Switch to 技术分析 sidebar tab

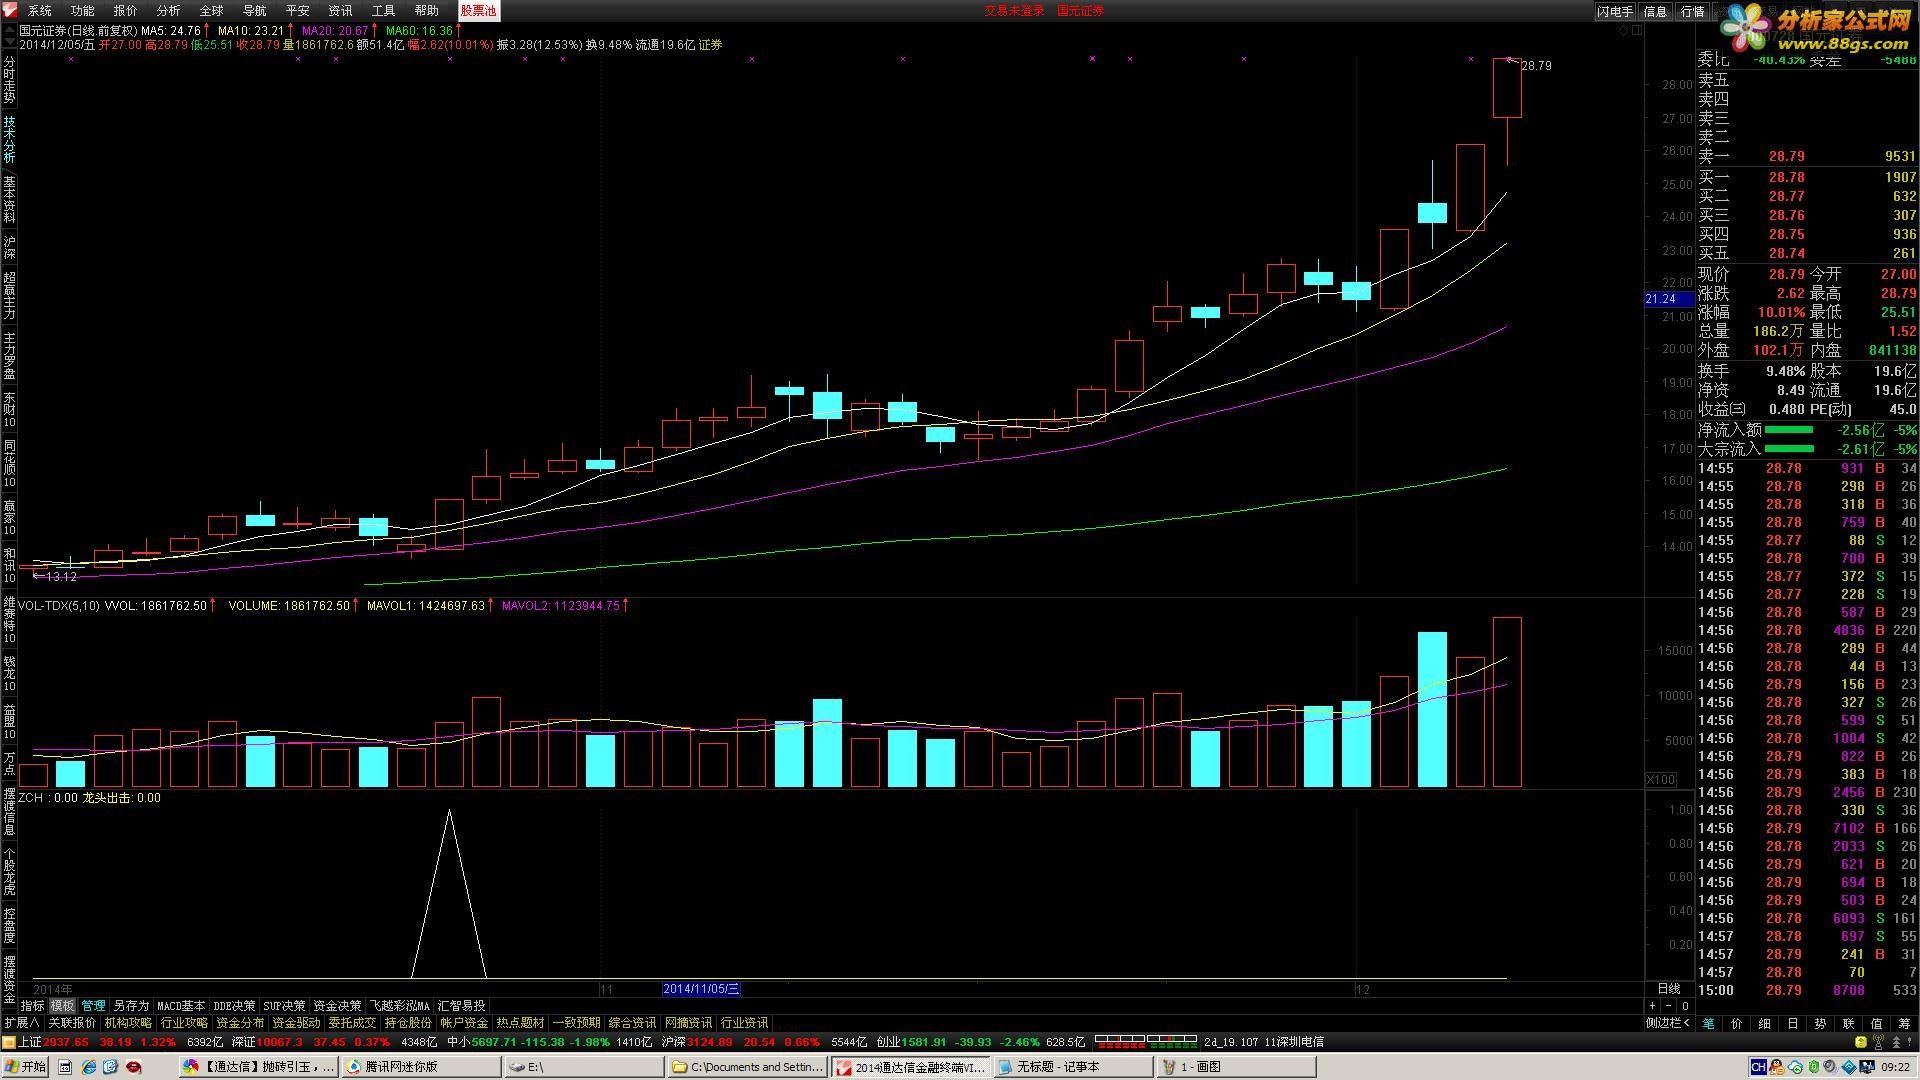9,140
